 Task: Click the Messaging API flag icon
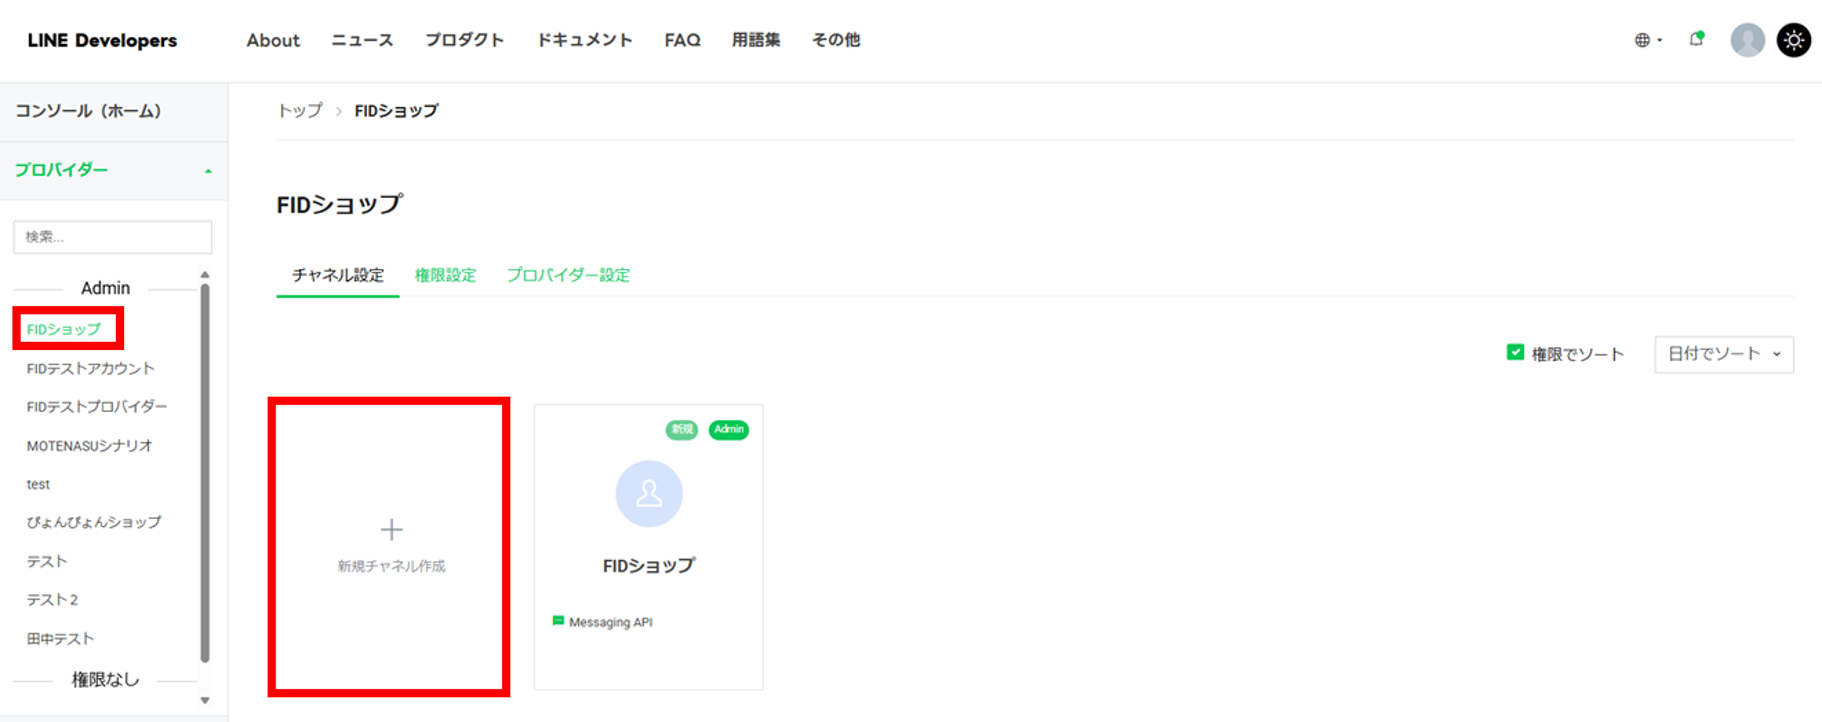coord(558,621)
